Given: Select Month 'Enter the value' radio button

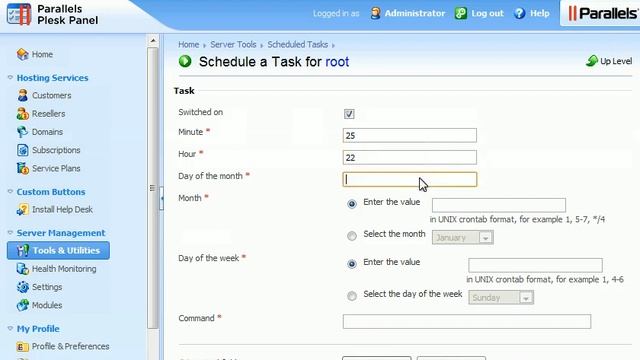Looking at the screenshot, I should pos(351,204).
